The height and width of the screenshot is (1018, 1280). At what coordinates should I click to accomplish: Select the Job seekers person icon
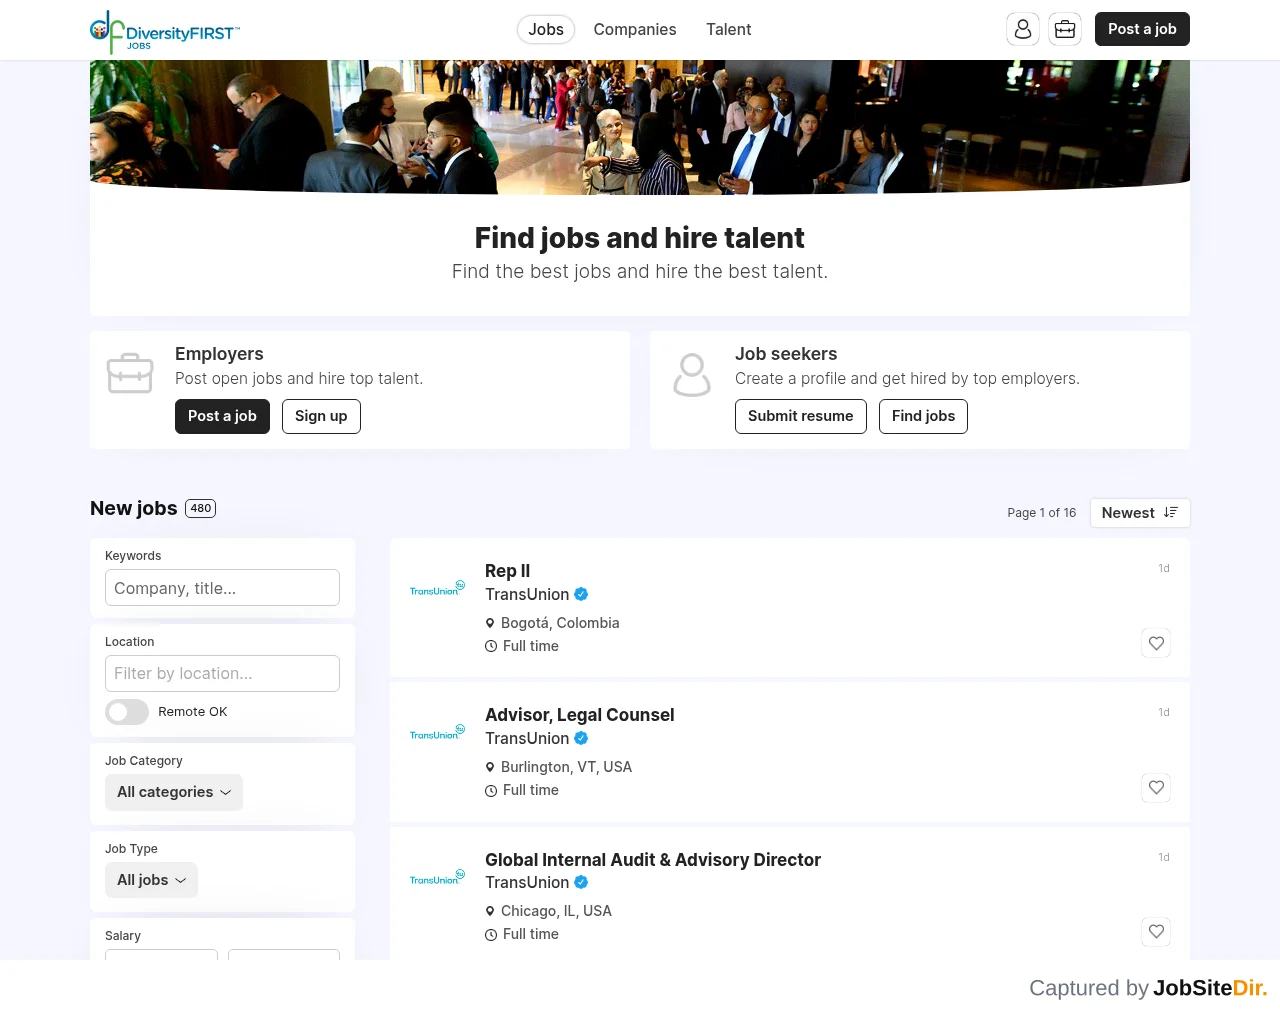coord(691,375)
